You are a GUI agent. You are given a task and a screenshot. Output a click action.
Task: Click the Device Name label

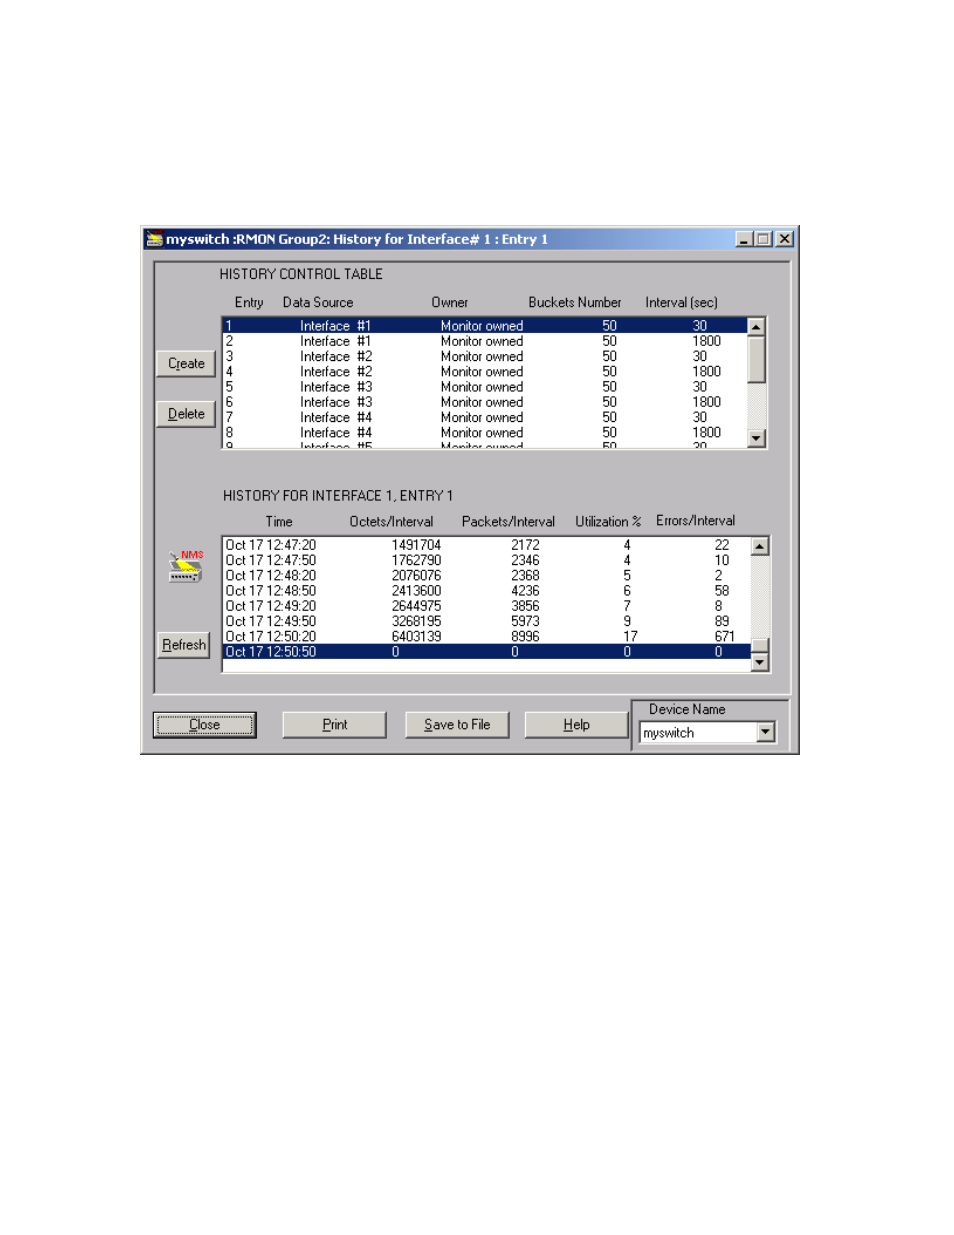[x=687, y=710]
